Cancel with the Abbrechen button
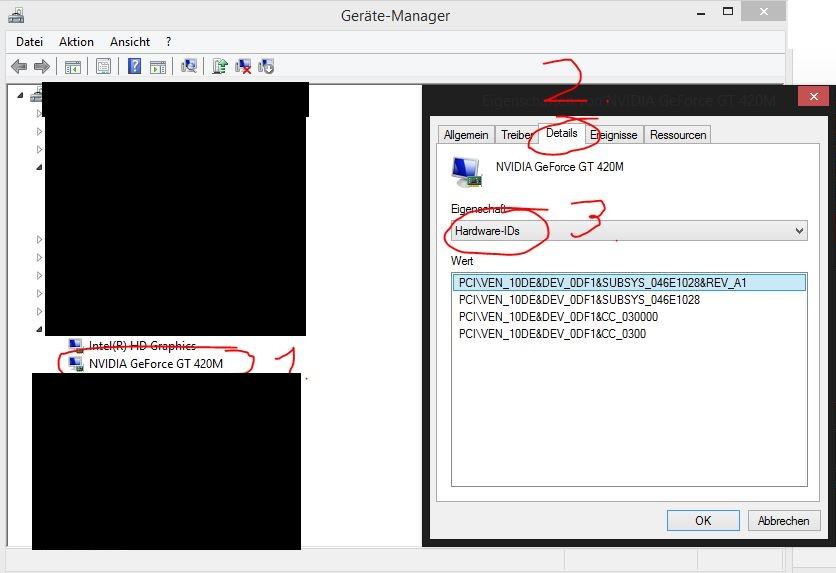This screenshot has width=836, height=573. [784, 521]
